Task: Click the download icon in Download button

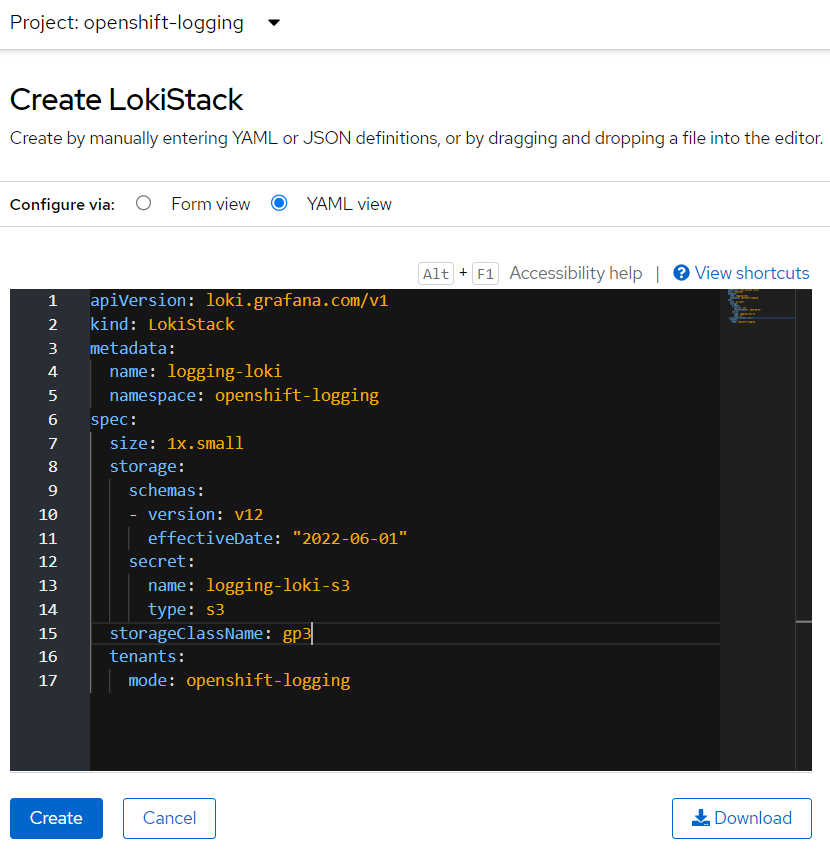Action: (701, 818)
